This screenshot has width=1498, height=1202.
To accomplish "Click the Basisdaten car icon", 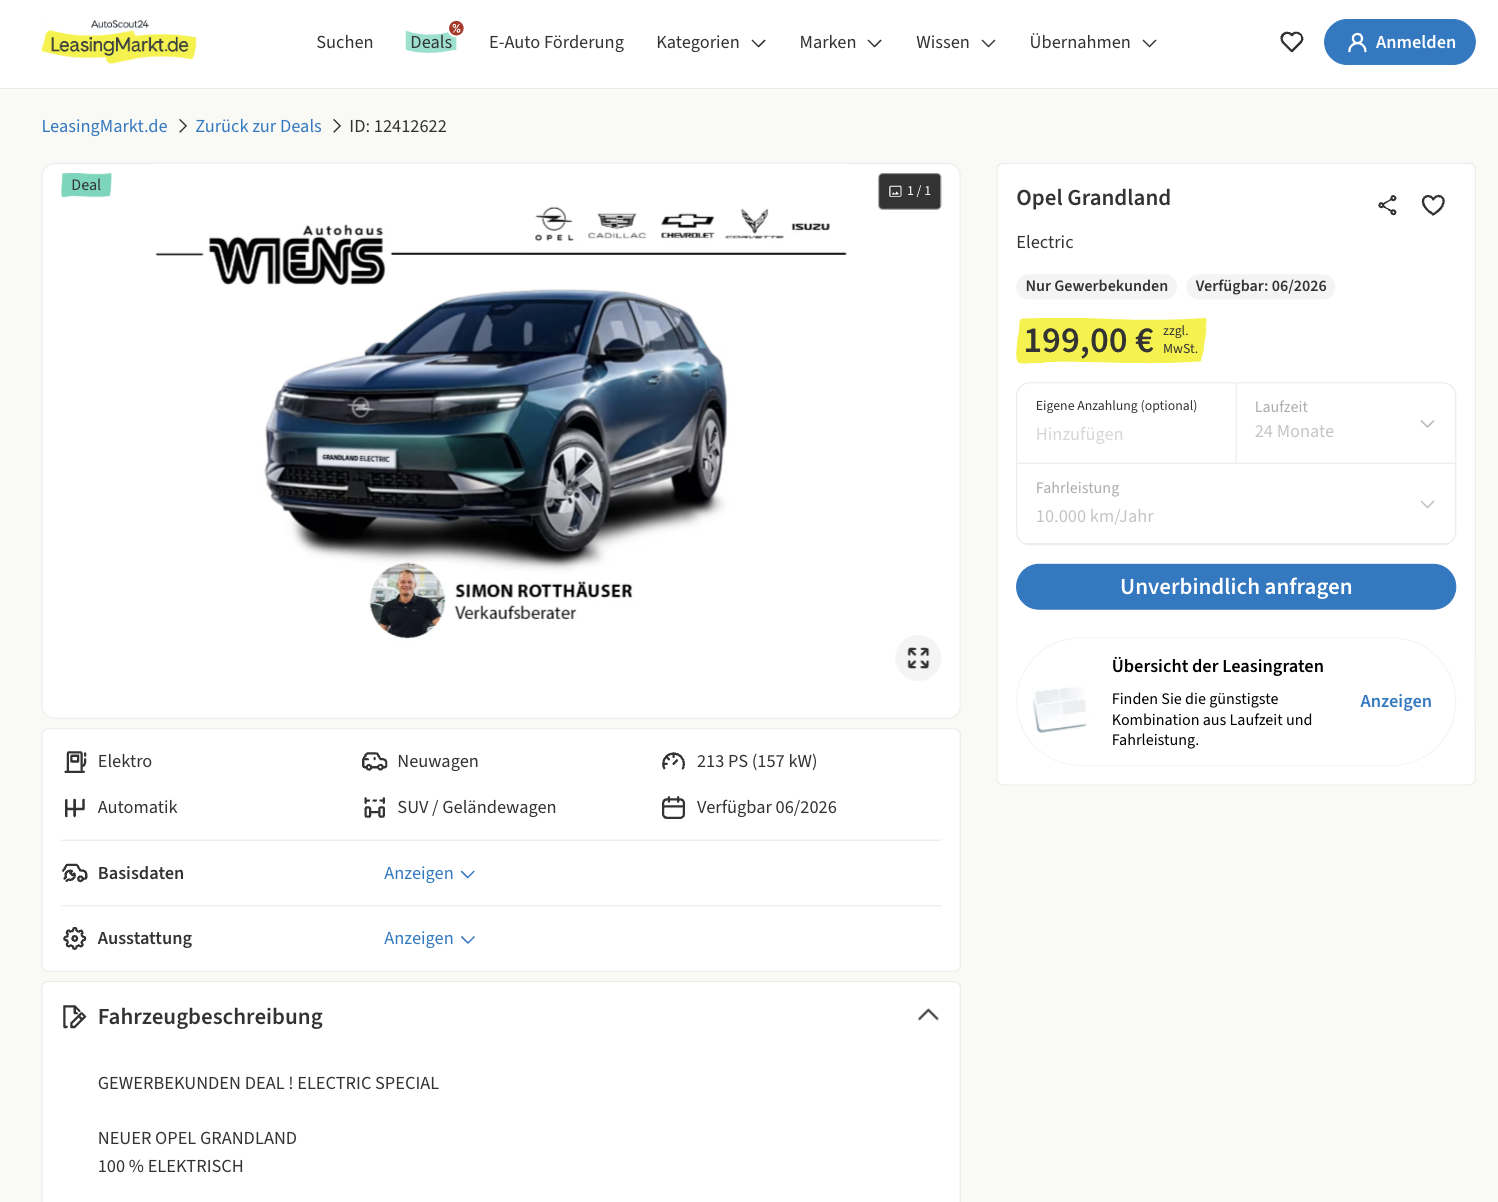I will coord(75,873).
